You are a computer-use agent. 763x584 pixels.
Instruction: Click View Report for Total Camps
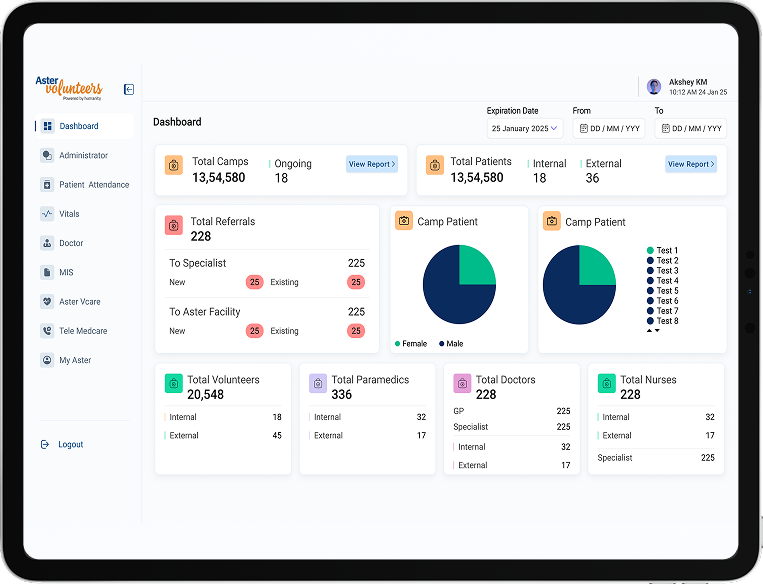point(371,164)
